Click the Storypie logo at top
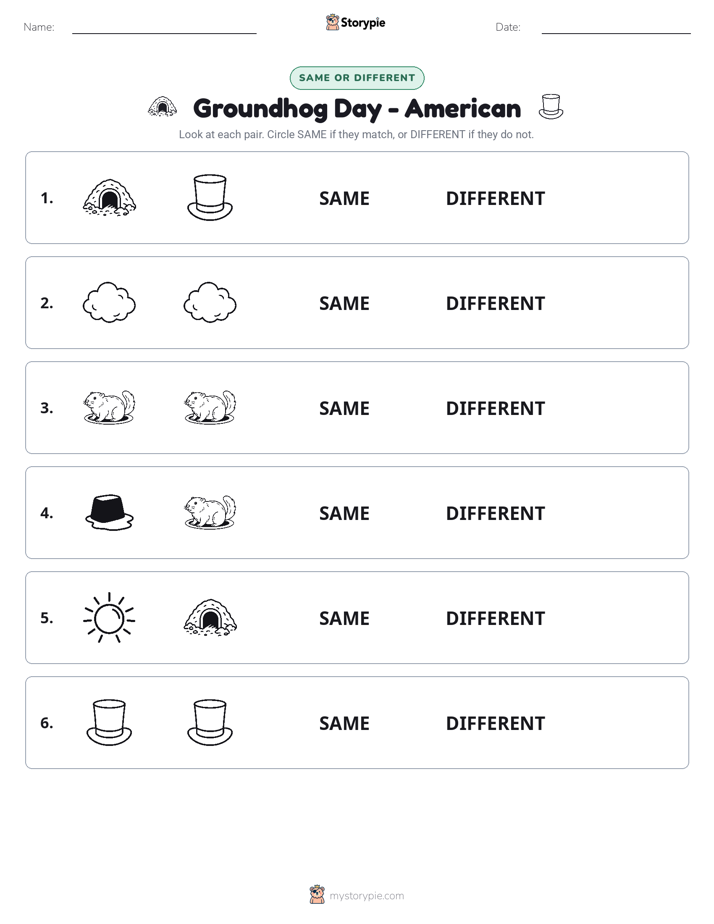 click(x=356, y=22)
